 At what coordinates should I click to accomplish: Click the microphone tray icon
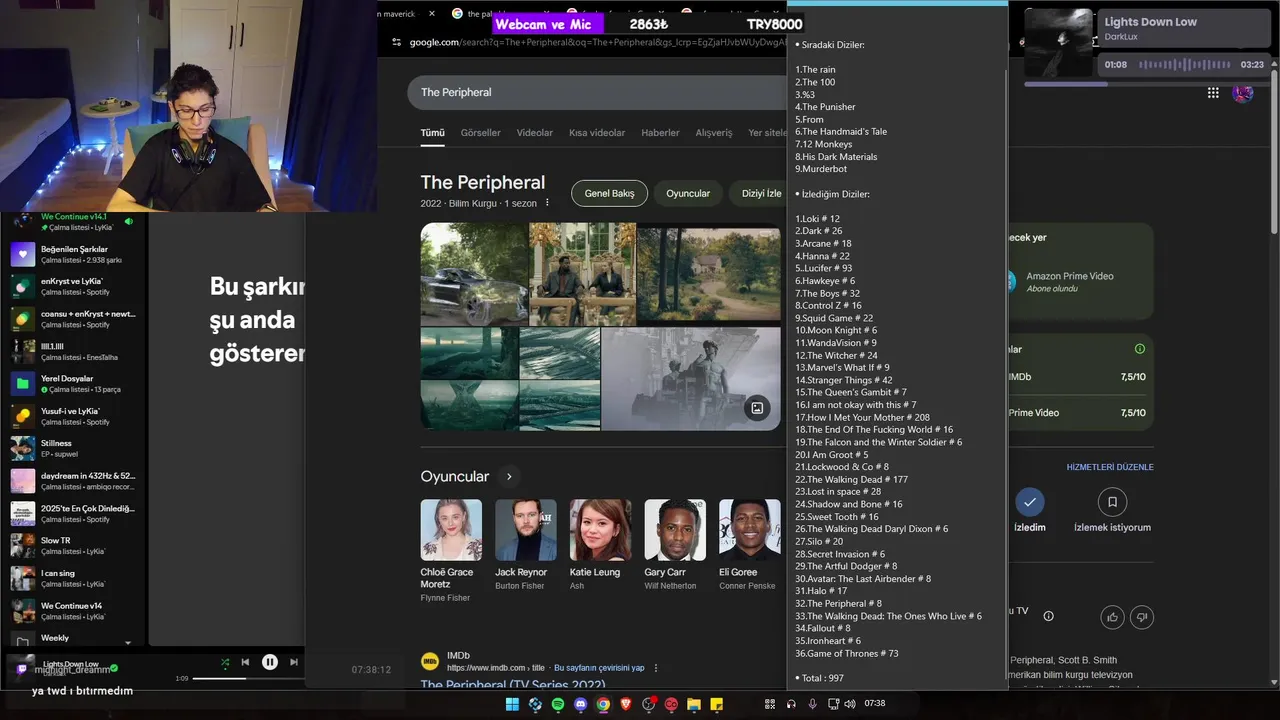click(x=812, y=704)
